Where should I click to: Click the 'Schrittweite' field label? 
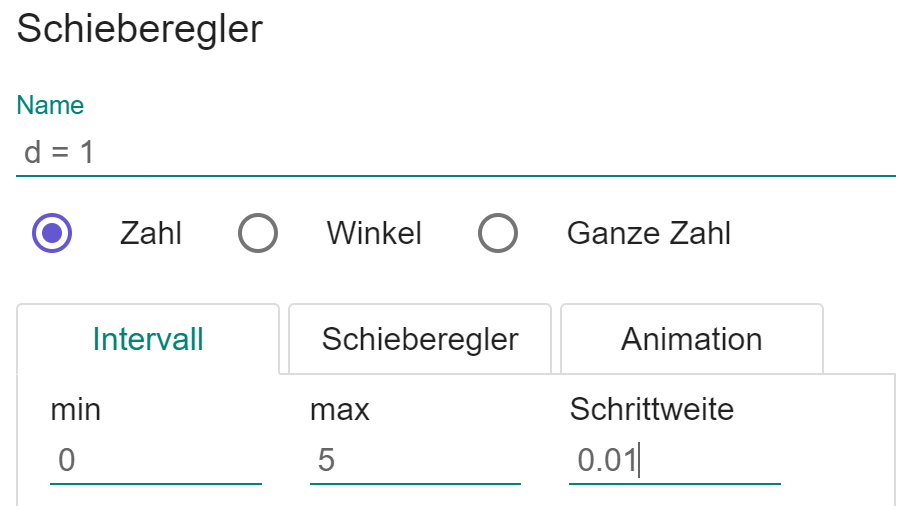coord(652,409)
